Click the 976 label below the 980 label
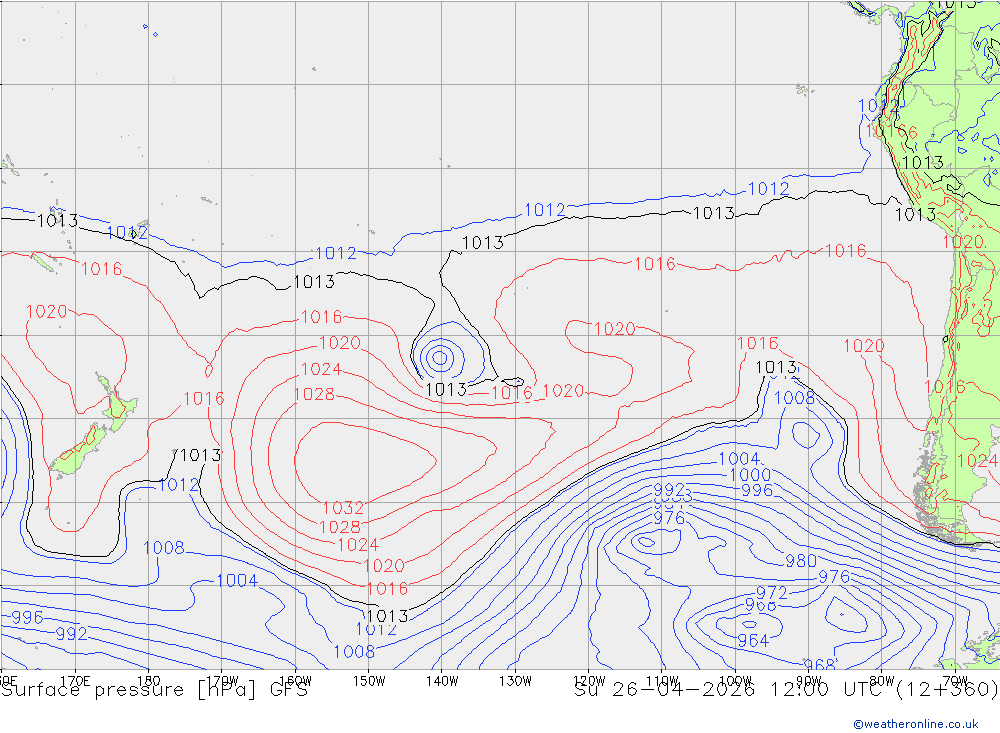This screenshot has height=733, width=1000. point(834,577)
